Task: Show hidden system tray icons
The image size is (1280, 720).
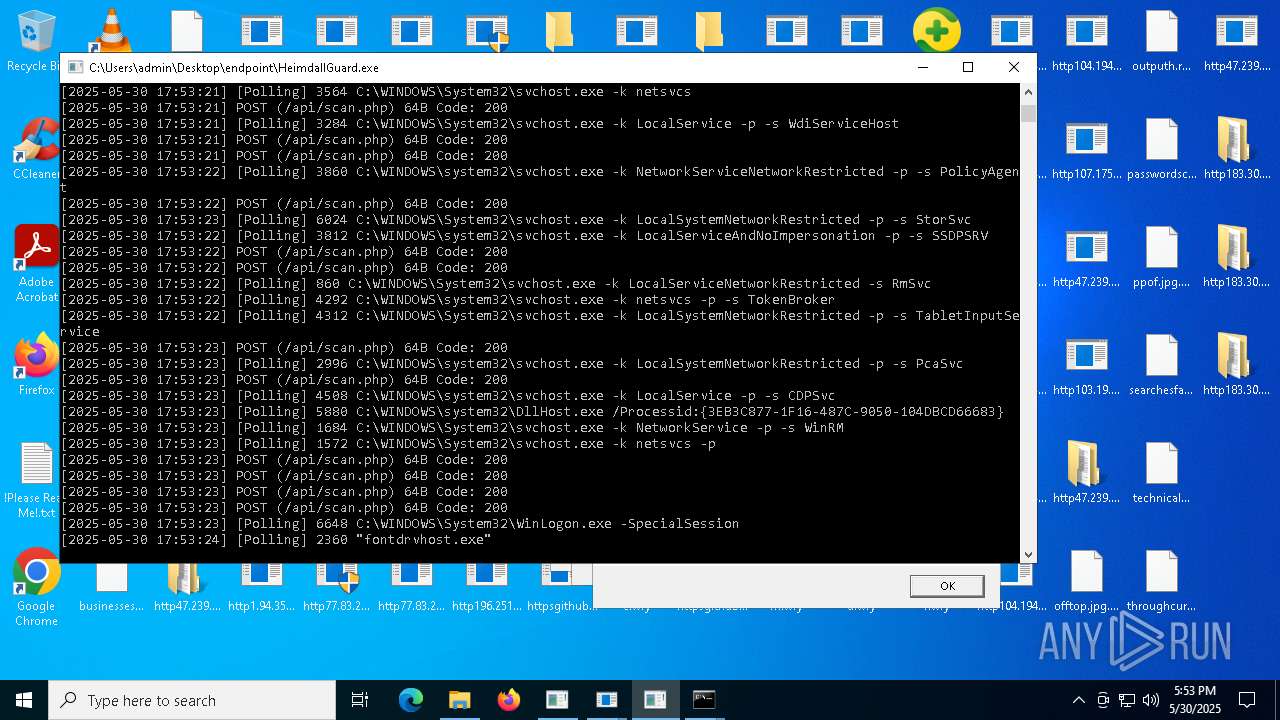Action: pos(1078,700)
